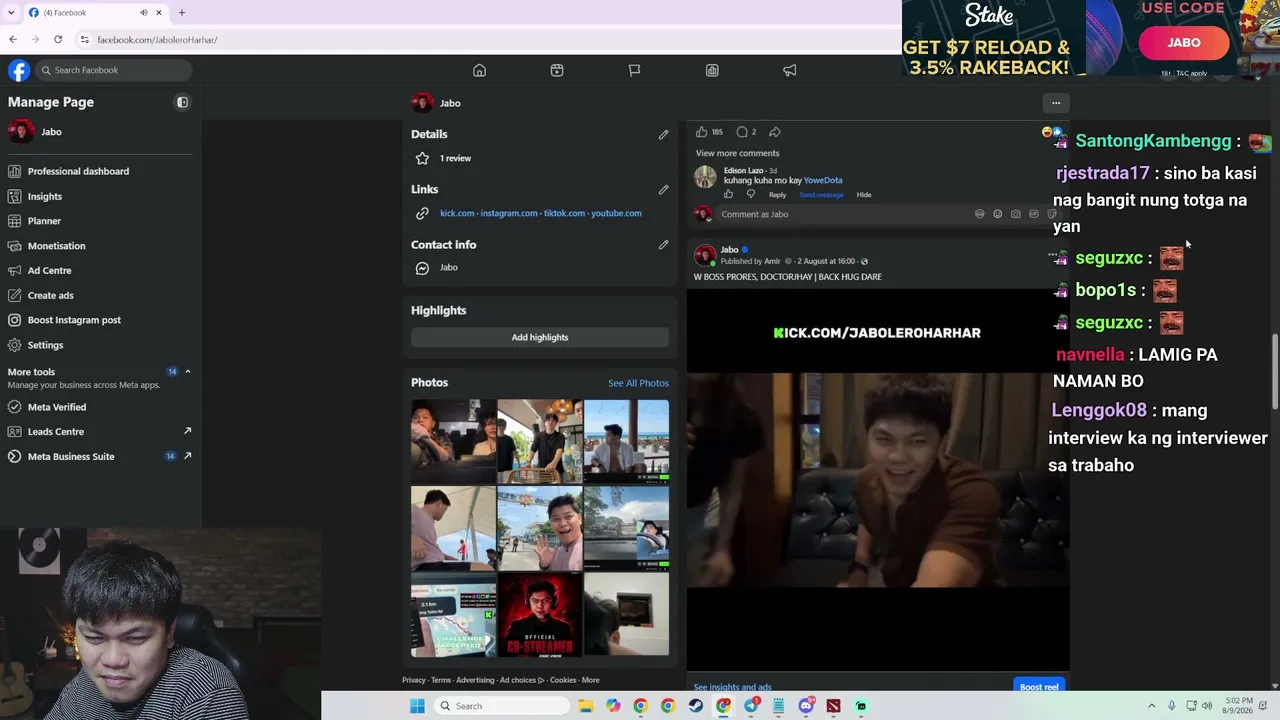Open the Windows Start menu
Viewport: 1280px width, 720px height.
[417, 706]
